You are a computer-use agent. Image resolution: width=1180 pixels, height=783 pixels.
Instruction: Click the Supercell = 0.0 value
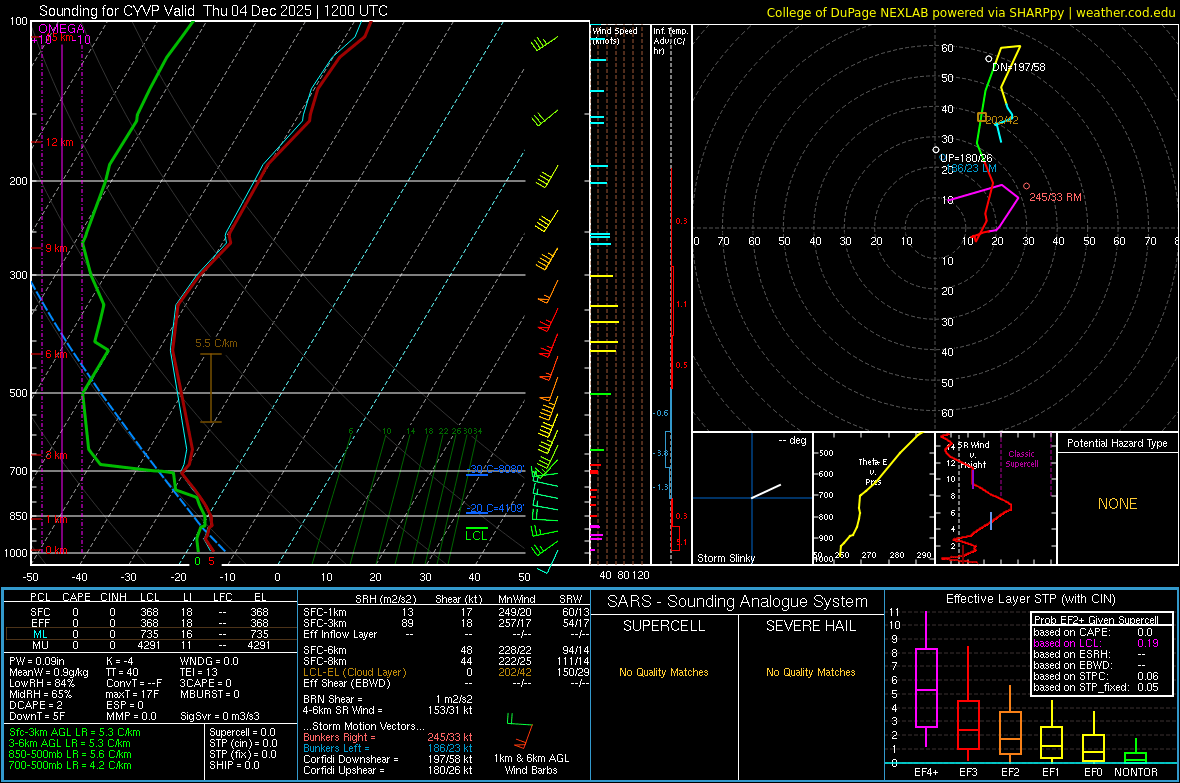pyautogui.click(x=242, y=732)
